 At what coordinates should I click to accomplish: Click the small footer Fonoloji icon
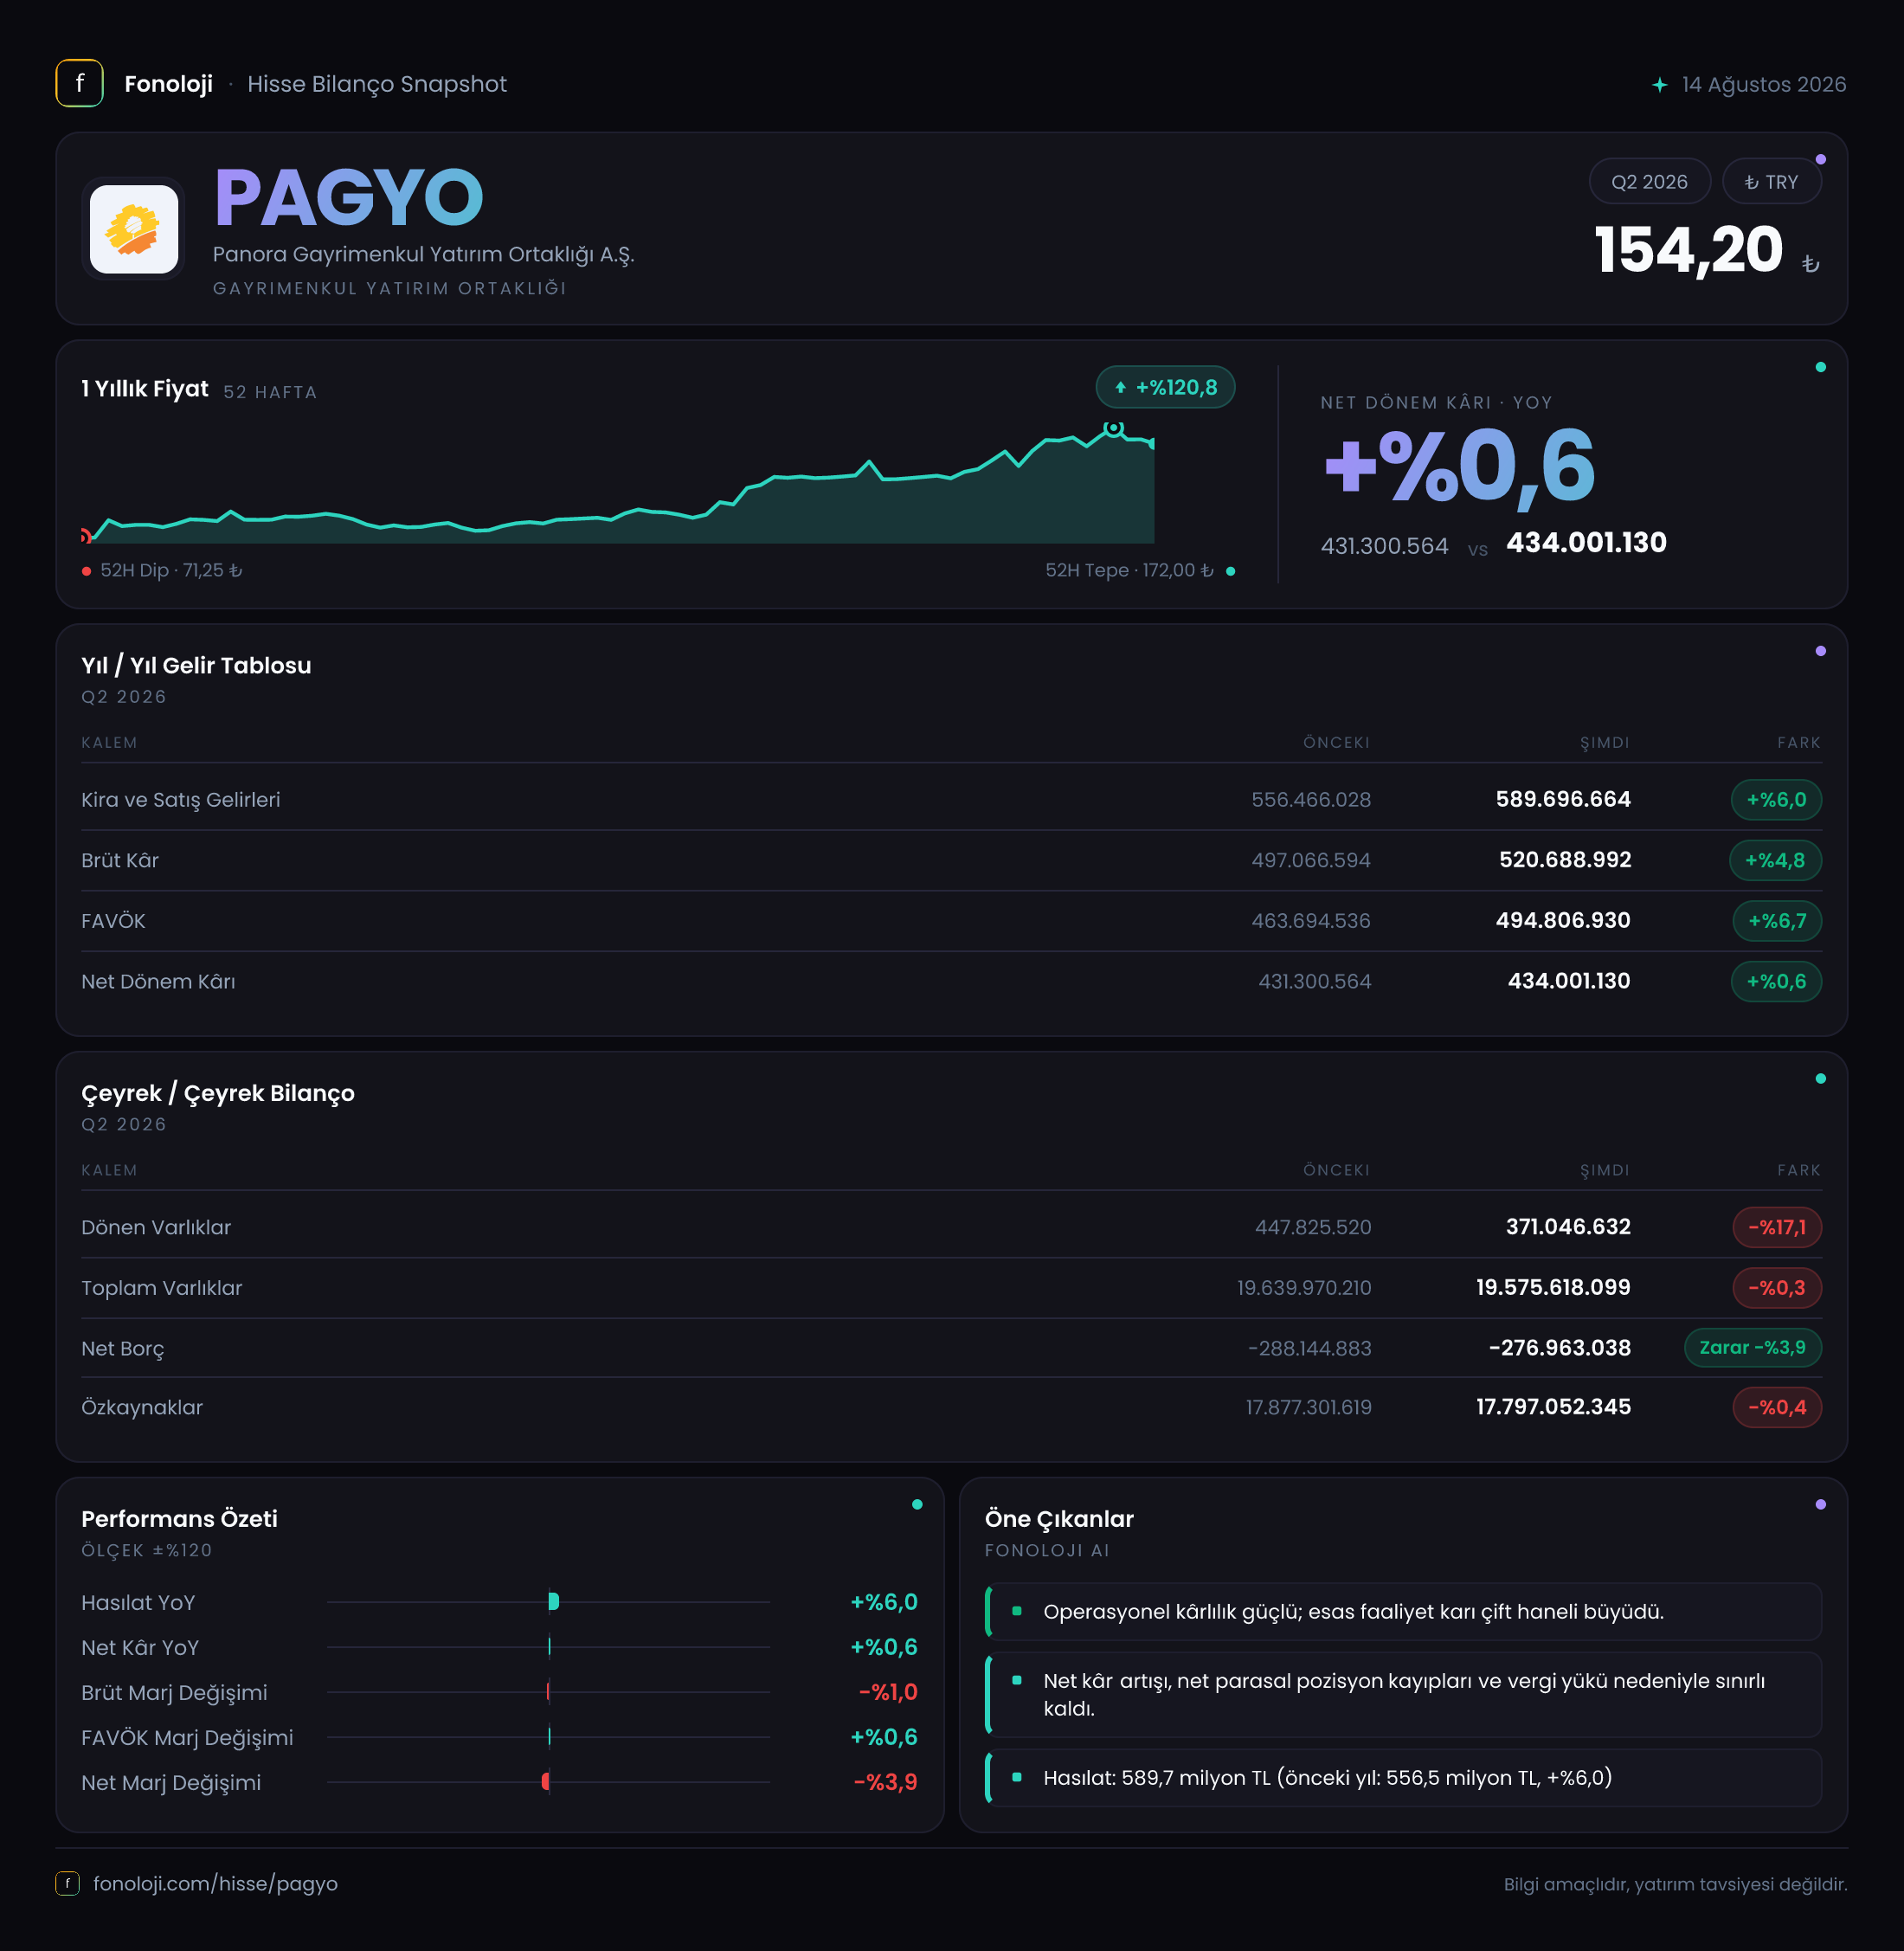(67, 1883)
